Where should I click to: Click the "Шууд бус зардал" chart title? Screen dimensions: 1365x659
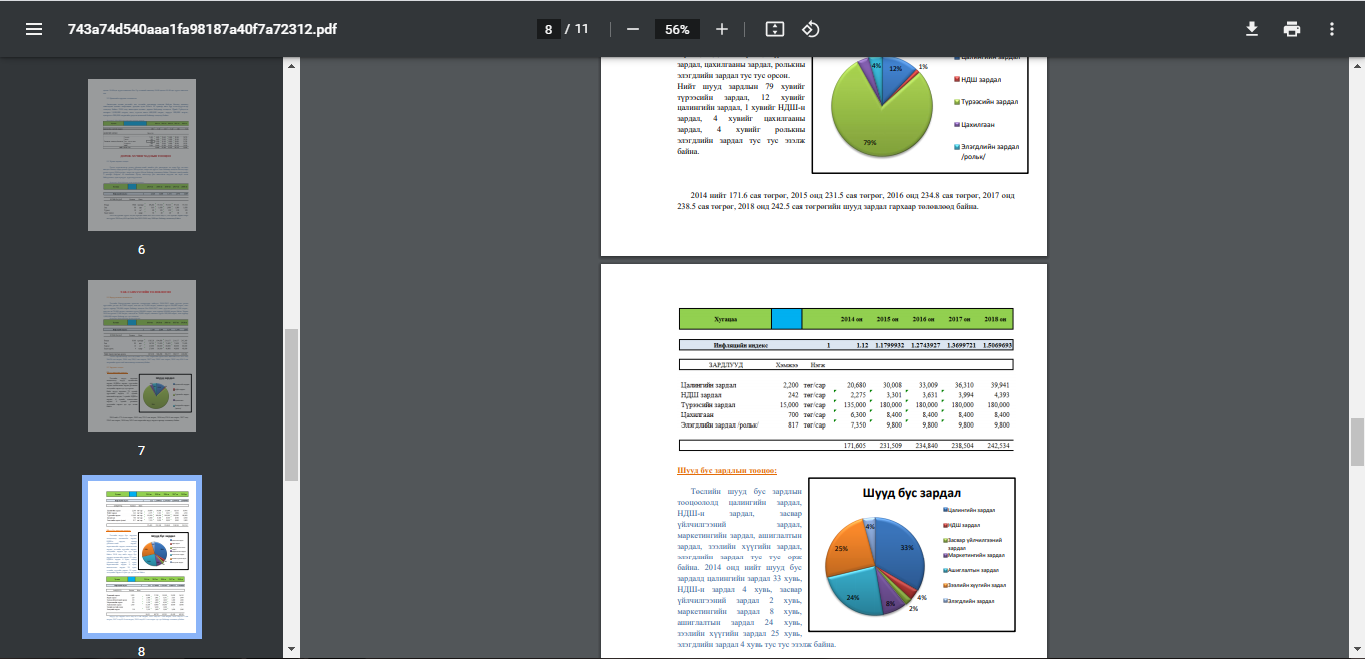pyautogui.click(x=911, y=493)
